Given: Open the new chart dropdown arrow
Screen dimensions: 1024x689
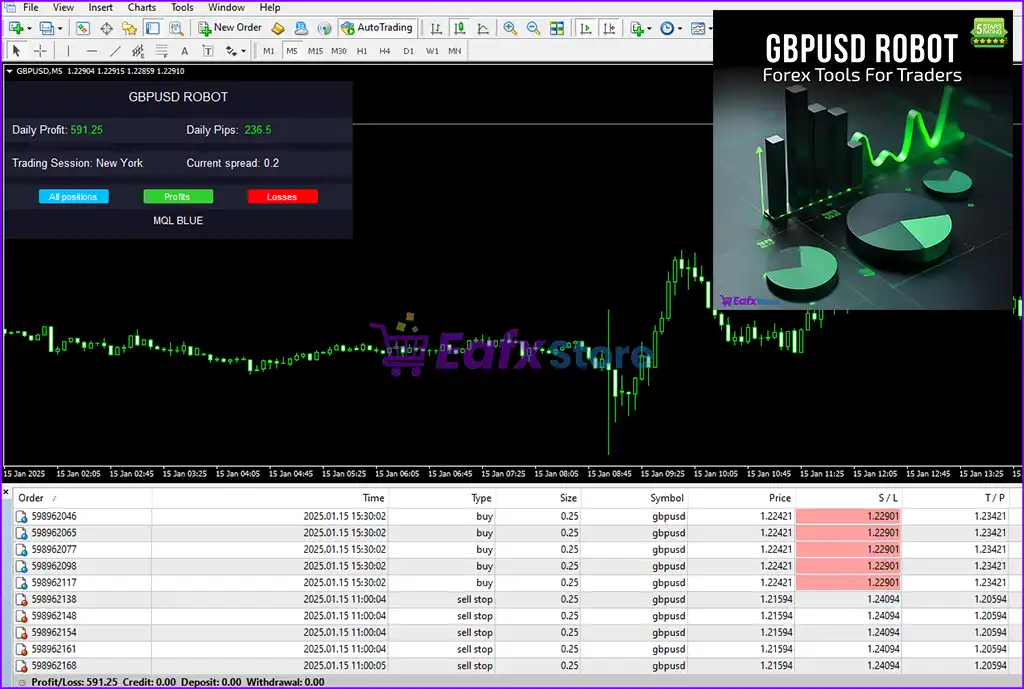Looking at the screenshot, I should click(x=29, y=28).
